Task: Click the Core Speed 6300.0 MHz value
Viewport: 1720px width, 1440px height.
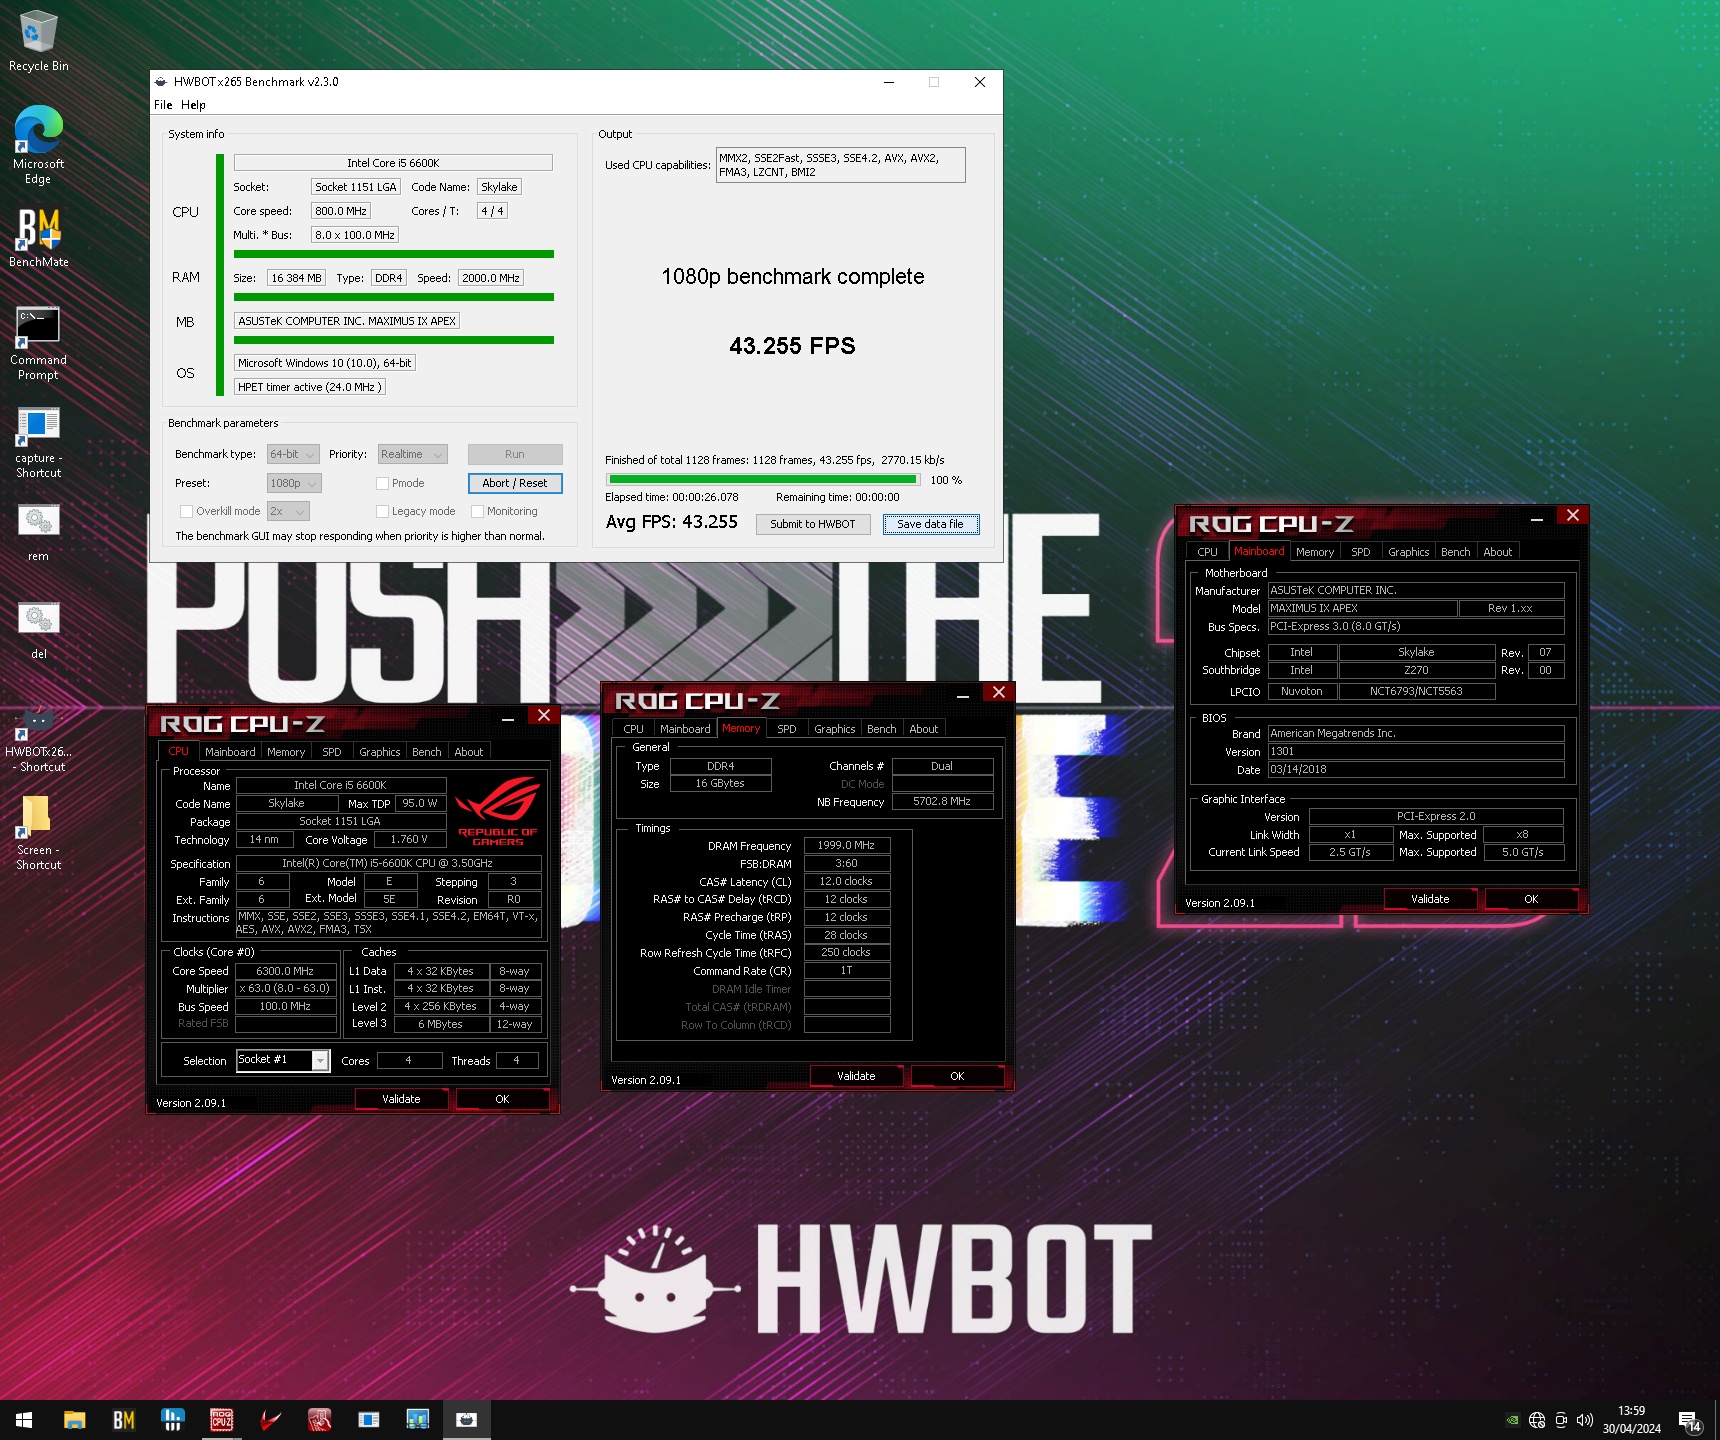Action: (285, 971)
